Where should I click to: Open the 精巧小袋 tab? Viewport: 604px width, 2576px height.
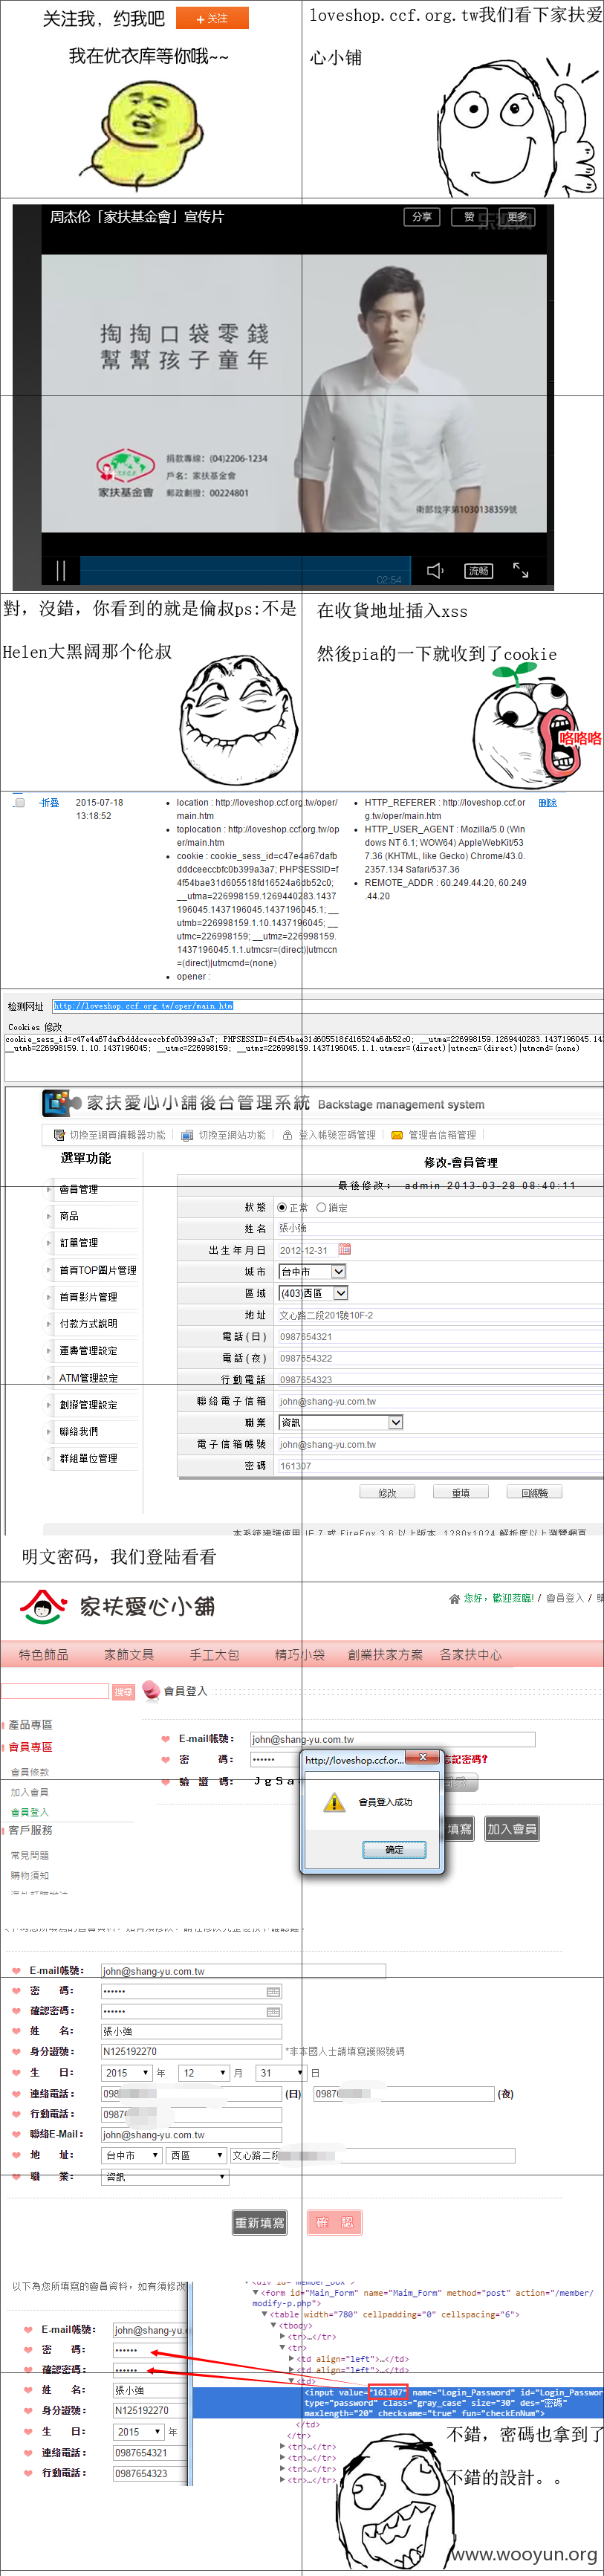pos(300,1655)
